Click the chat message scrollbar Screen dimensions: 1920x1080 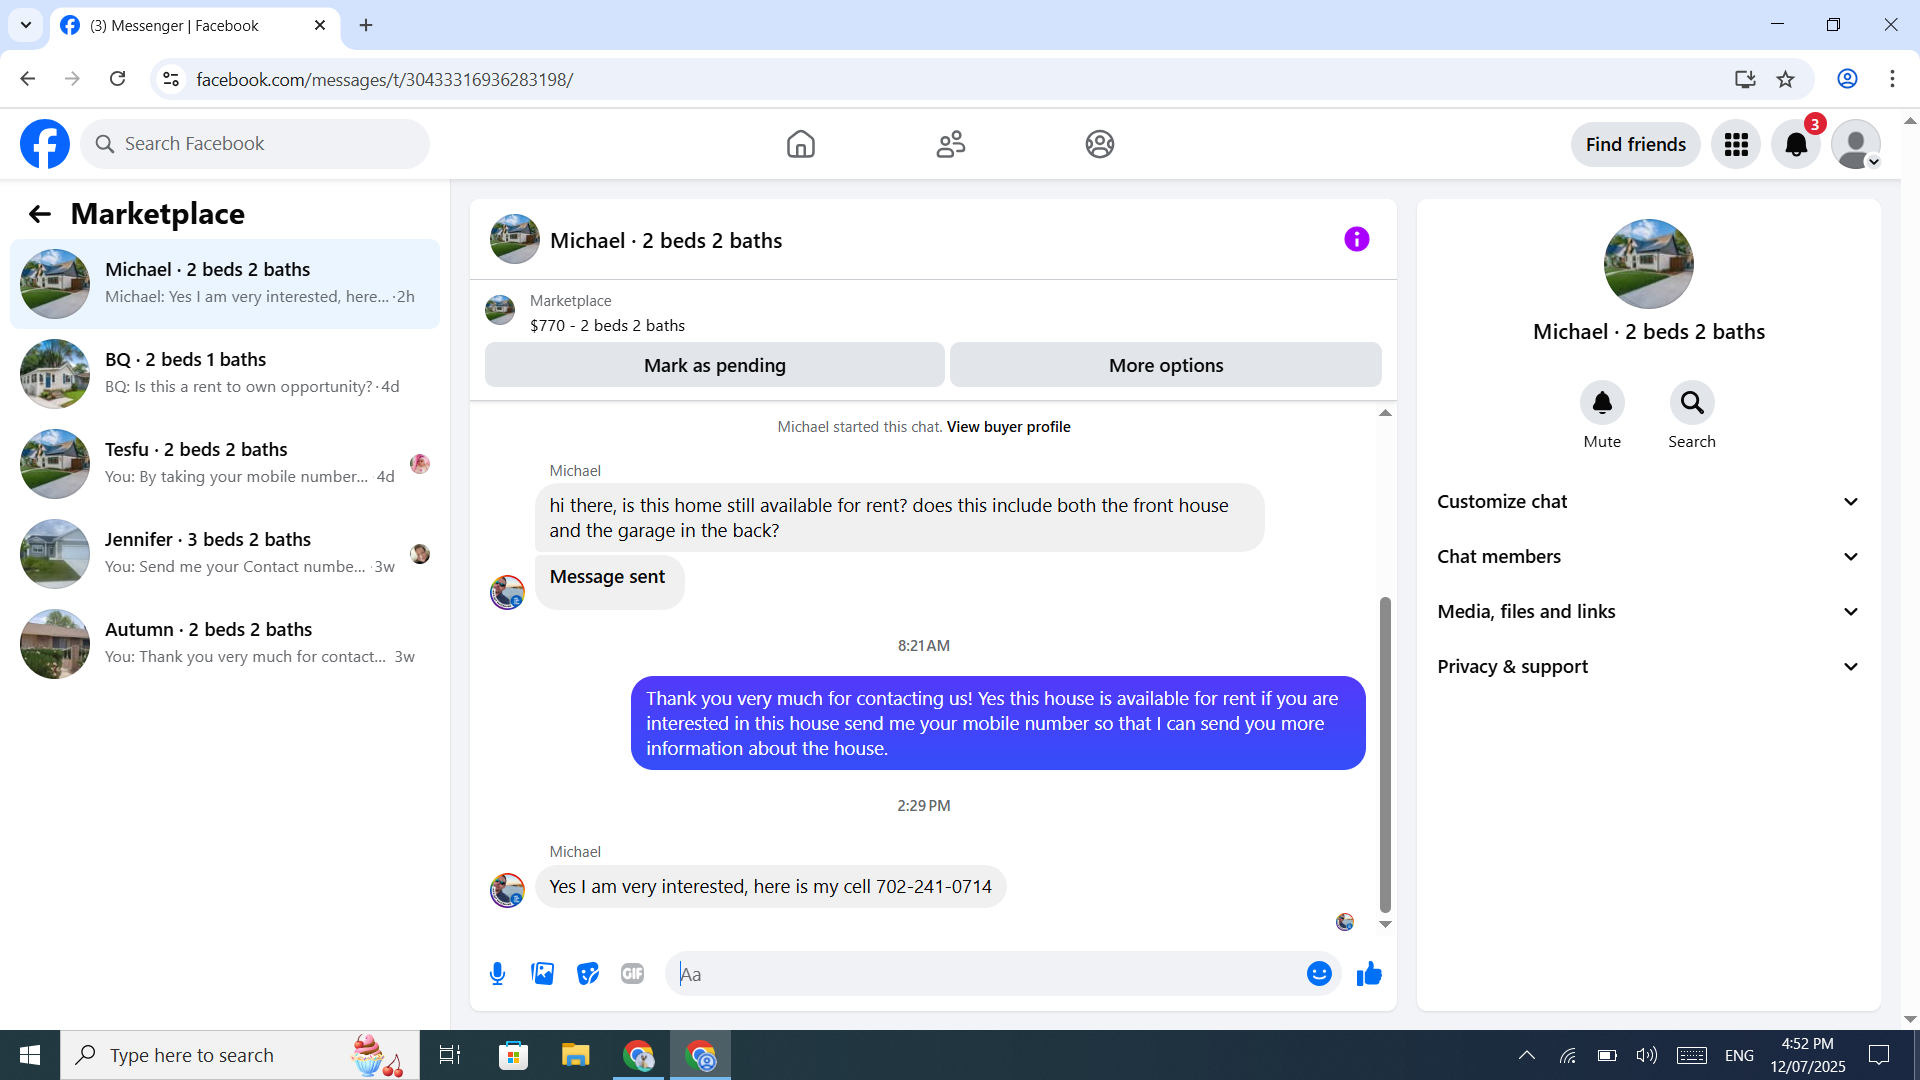pyautogui.click(x=1385, y=755)
